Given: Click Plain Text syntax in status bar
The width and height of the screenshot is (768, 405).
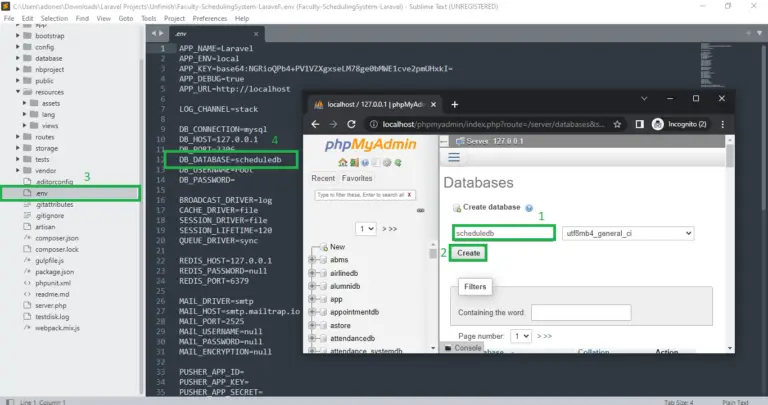Looking at the screenshot, I should (x=735, y=402).
